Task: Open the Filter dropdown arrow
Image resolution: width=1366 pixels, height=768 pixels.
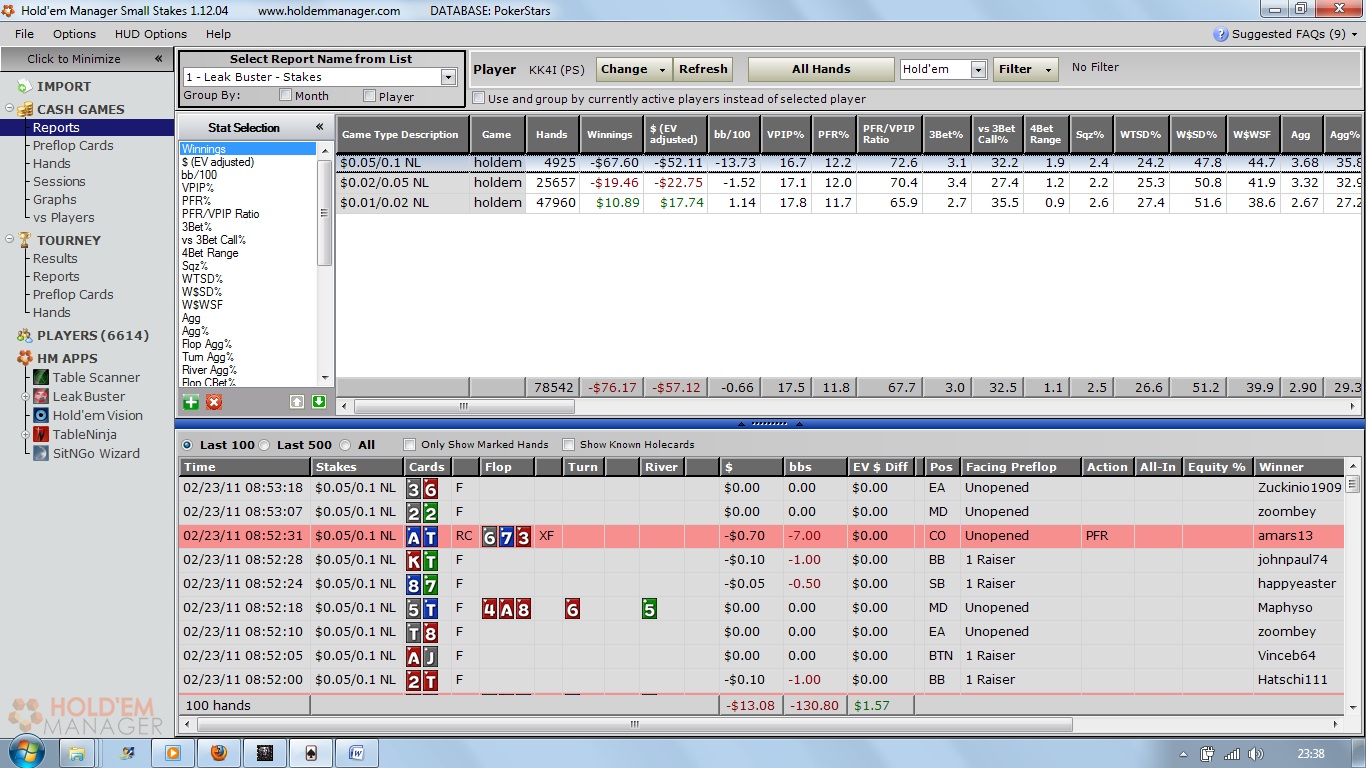Action: [1048, 70]
